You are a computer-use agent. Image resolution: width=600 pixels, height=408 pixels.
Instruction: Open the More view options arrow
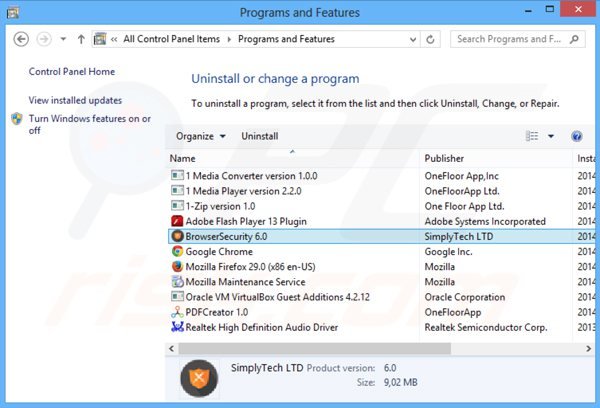[x=551, y=136]
